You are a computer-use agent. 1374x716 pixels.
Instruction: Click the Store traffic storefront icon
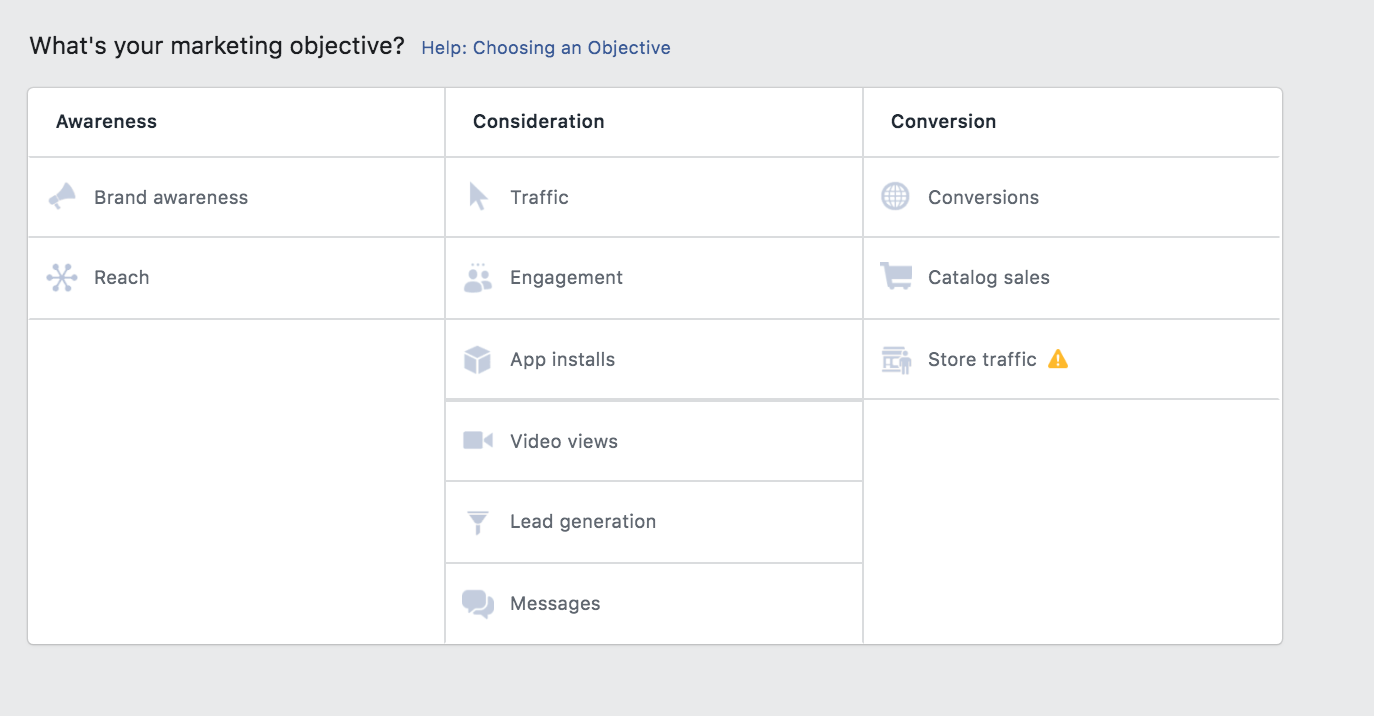[896, 360]
